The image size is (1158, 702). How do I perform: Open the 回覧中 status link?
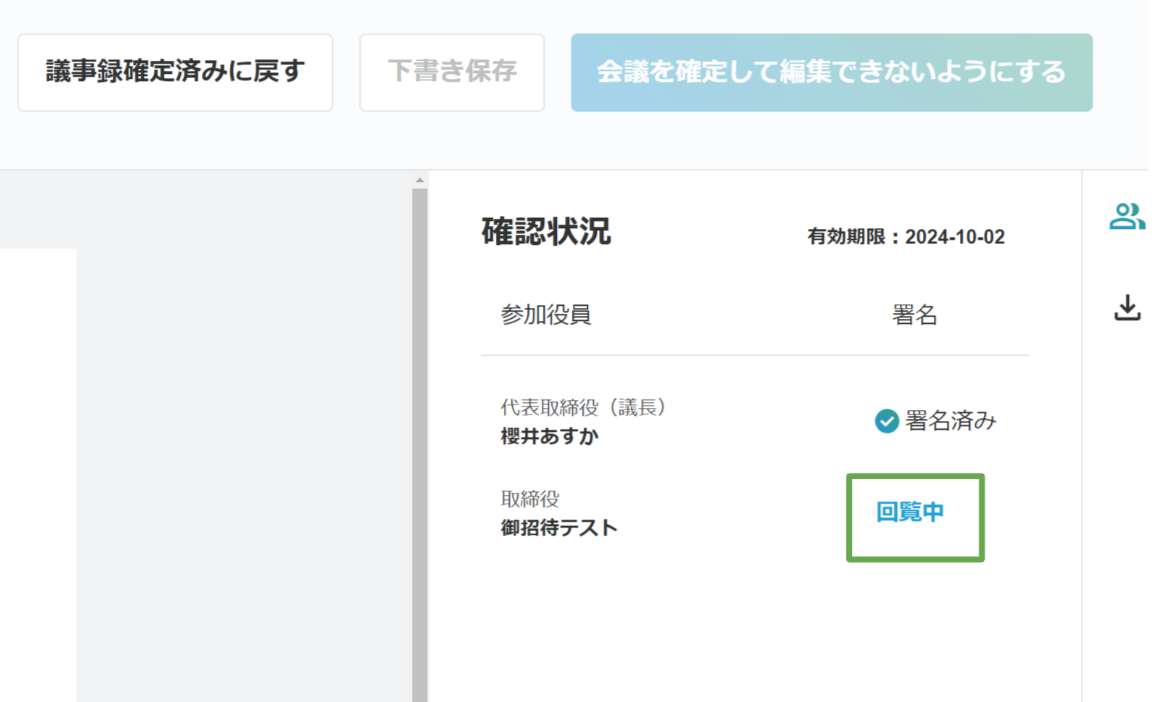(910, 513)
